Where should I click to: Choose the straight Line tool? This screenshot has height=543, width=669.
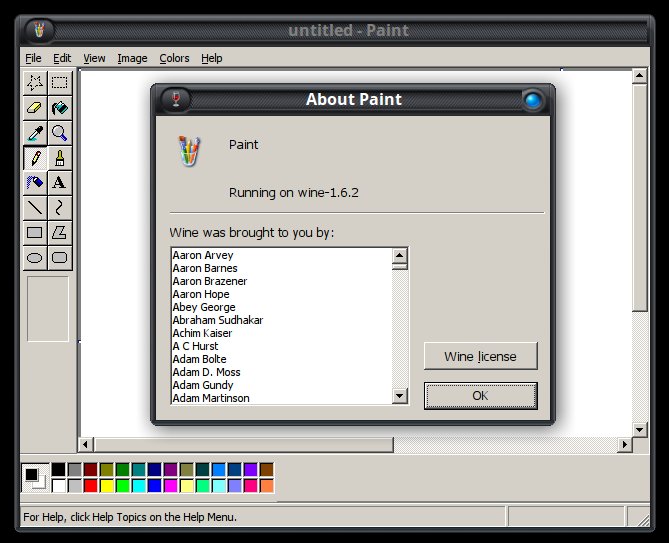tap(35, 208)
